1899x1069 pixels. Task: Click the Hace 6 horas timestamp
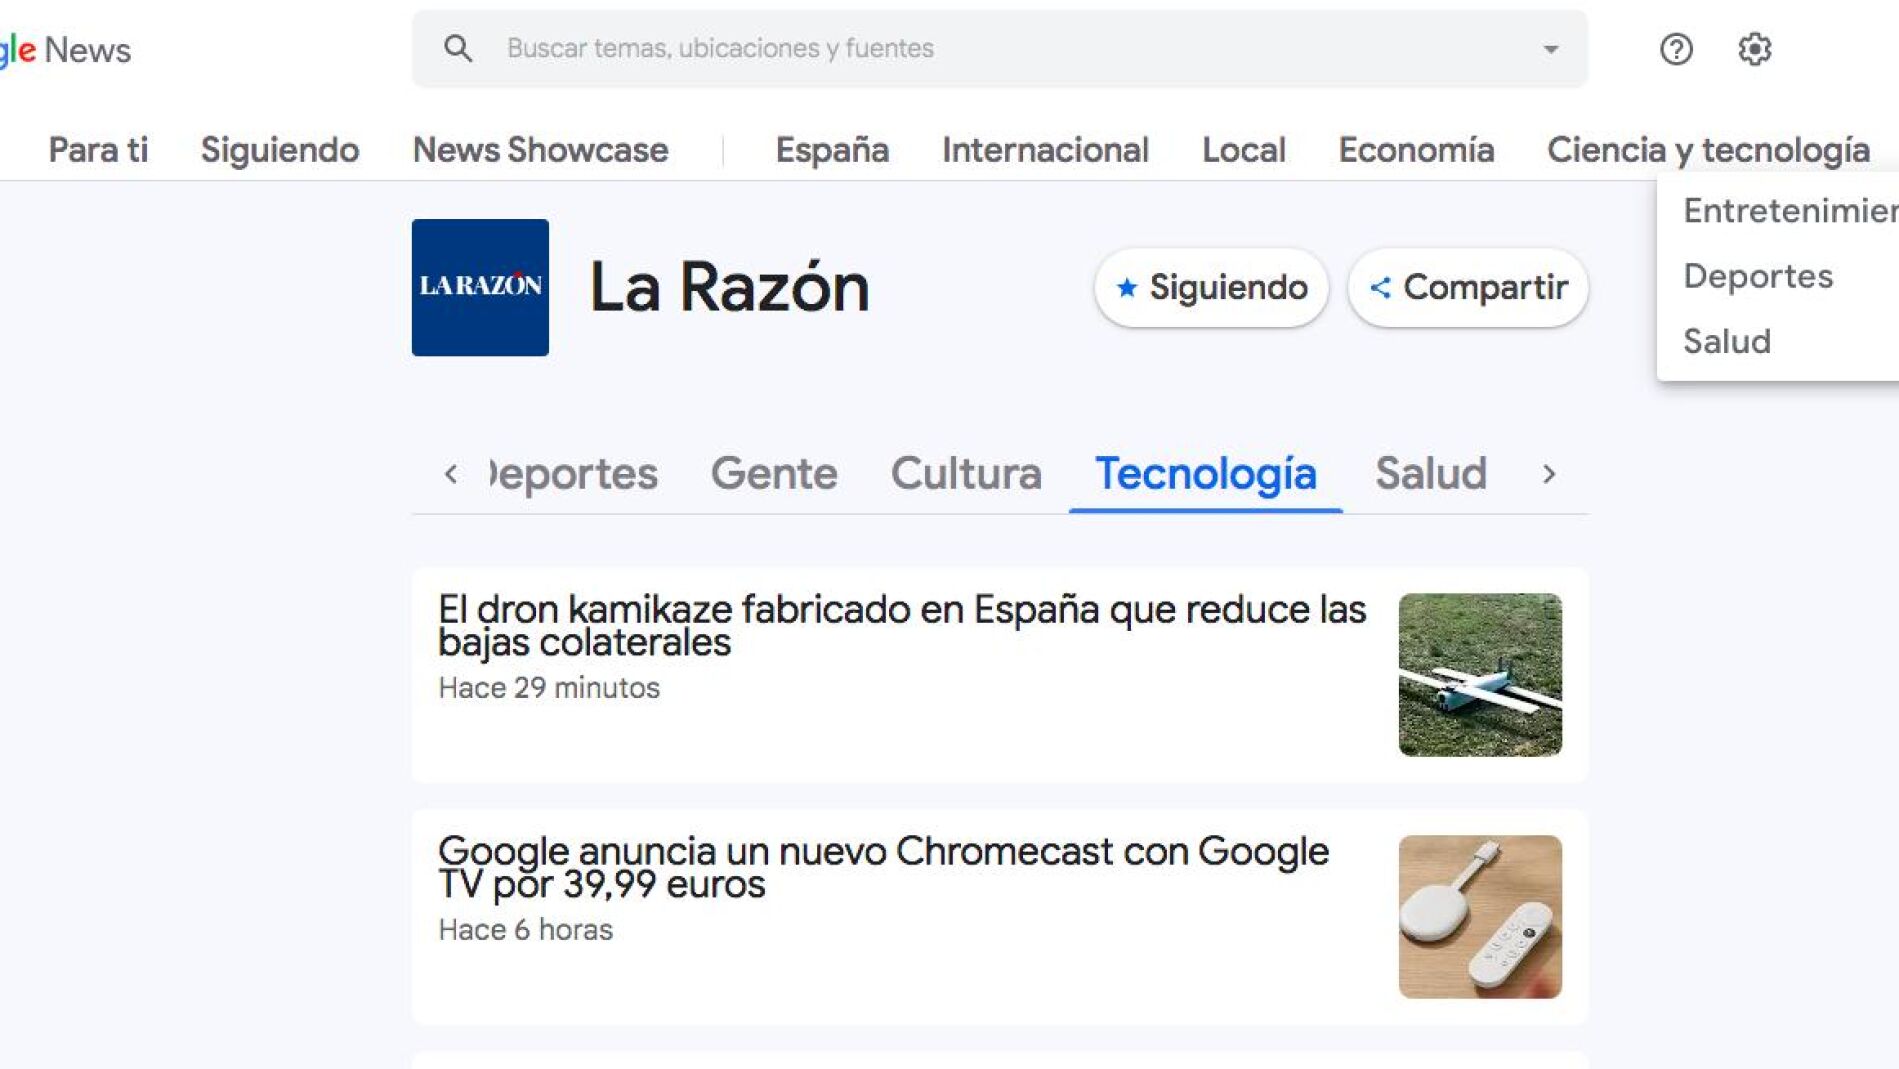pos(526,930)
